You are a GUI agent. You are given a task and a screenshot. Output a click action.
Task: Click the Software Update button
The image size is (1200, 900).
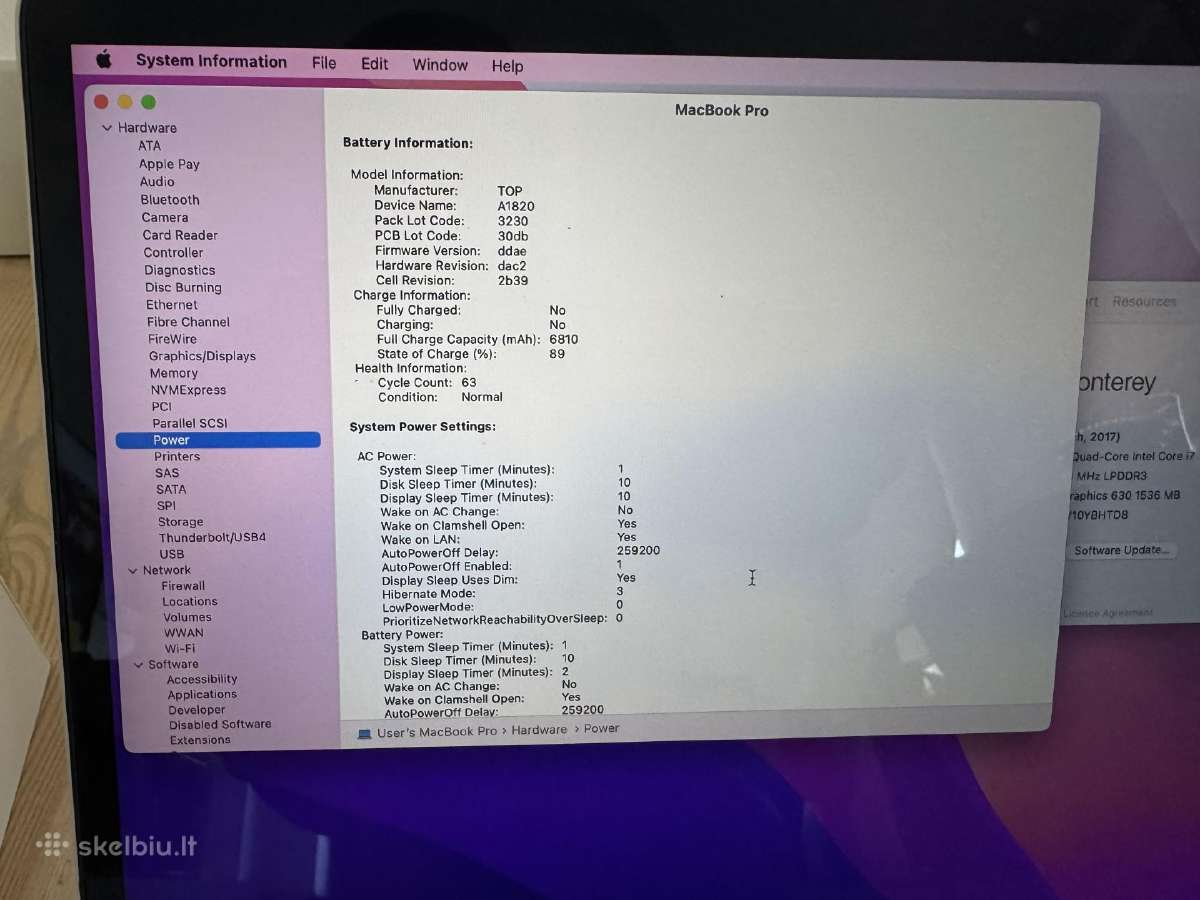pyautogui.click(x=1119, y=550)
